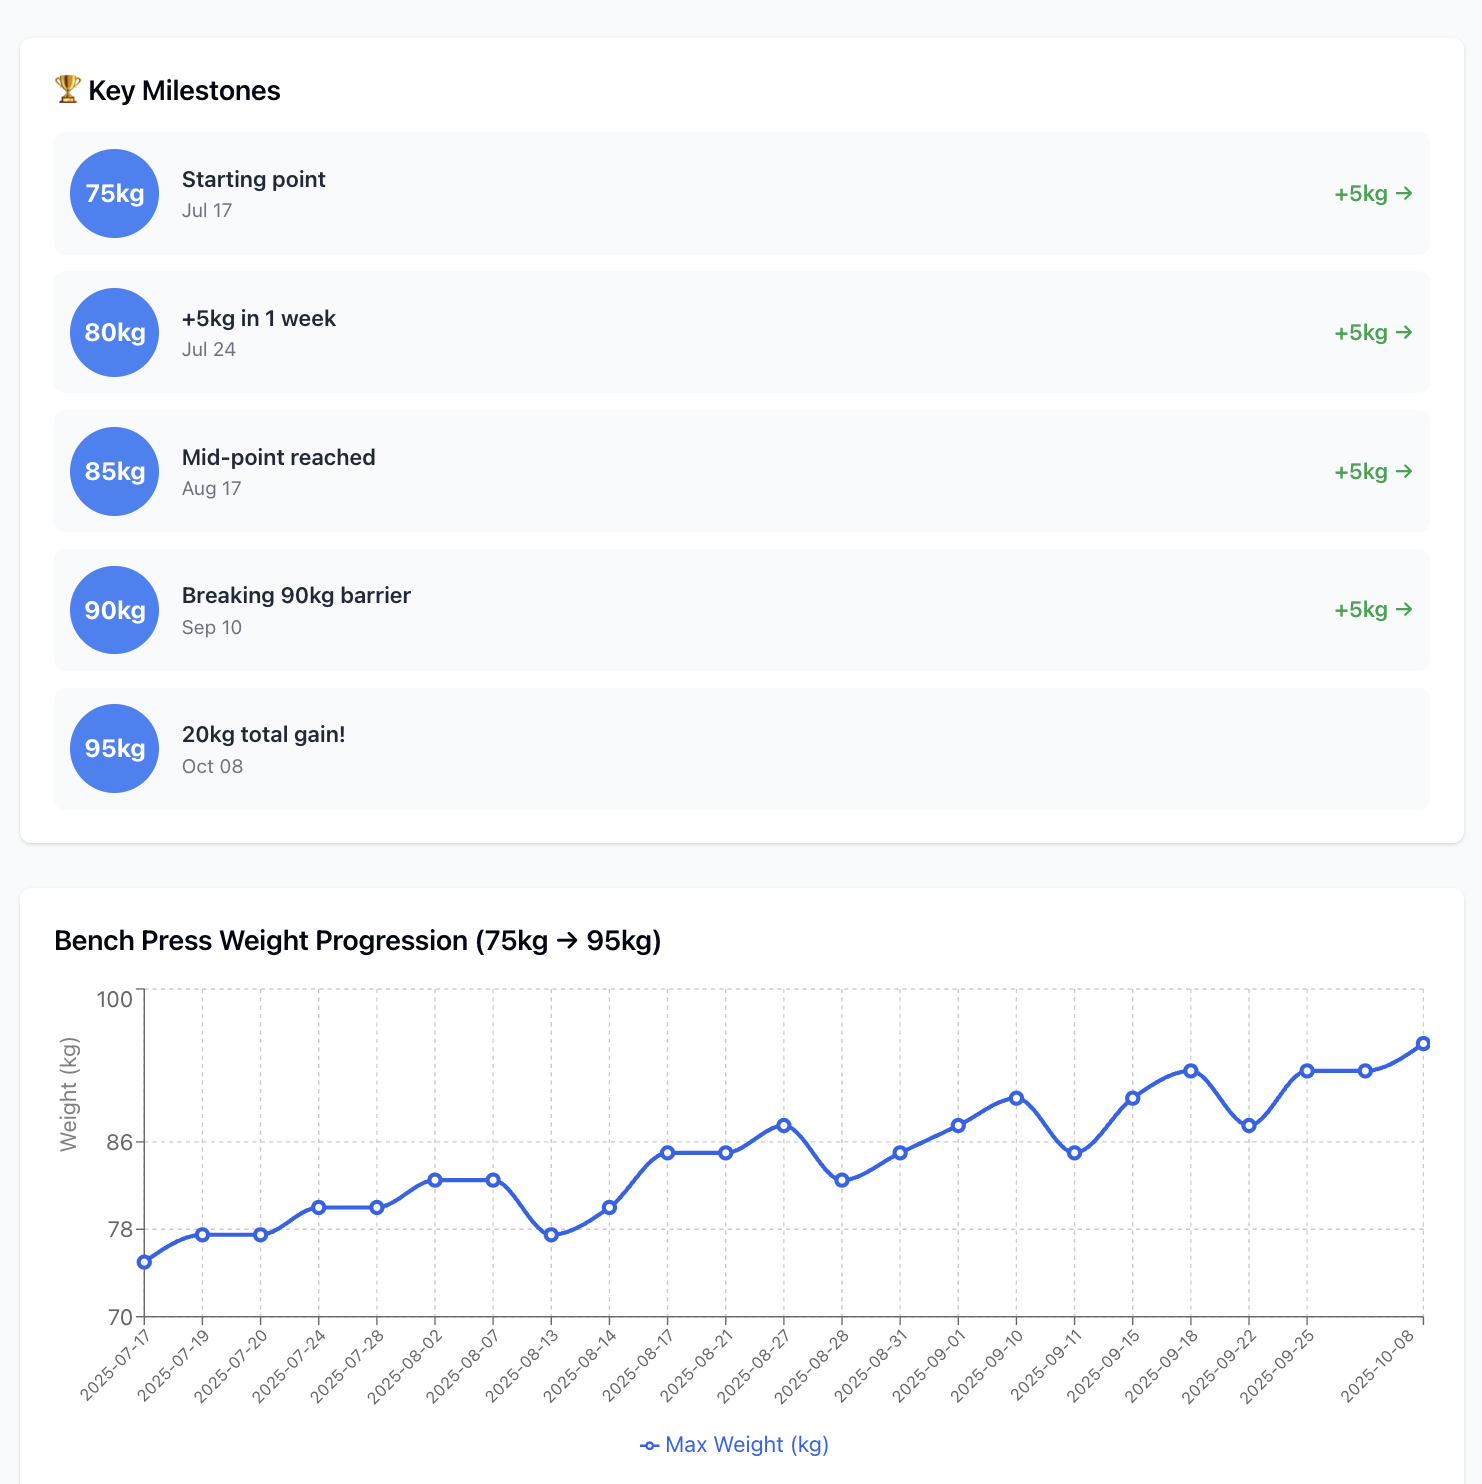Click the trophy icon next to Key Milestones
This screenshot has width=1482, height=1484.
(x=66, y=89)
